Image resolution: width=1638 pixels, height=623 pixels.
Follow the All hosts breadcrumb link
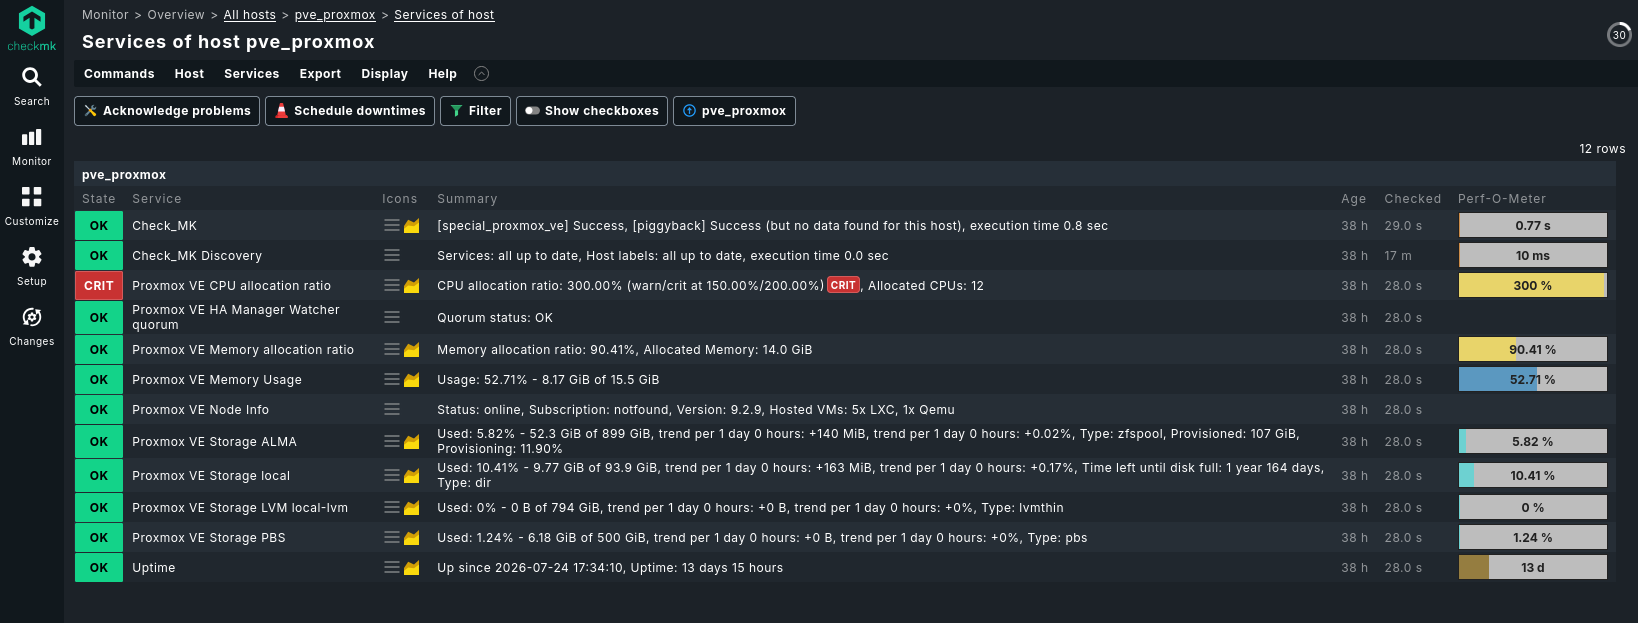point(250,15)
